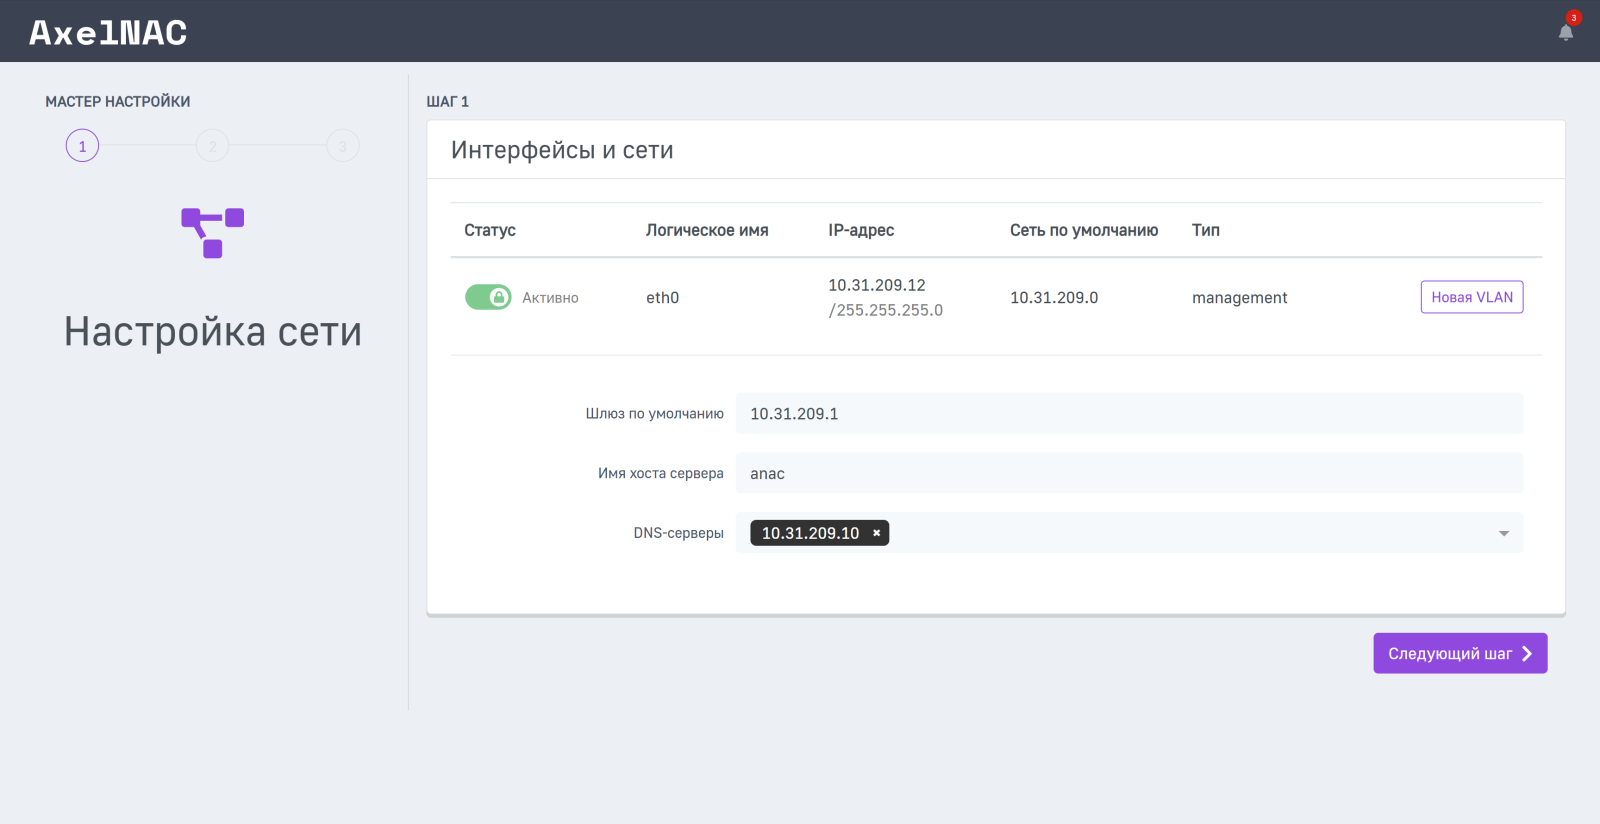1600x824 pixels.
Task: Proceed with Следующий шаг button
Action: tap(1459, 653)
